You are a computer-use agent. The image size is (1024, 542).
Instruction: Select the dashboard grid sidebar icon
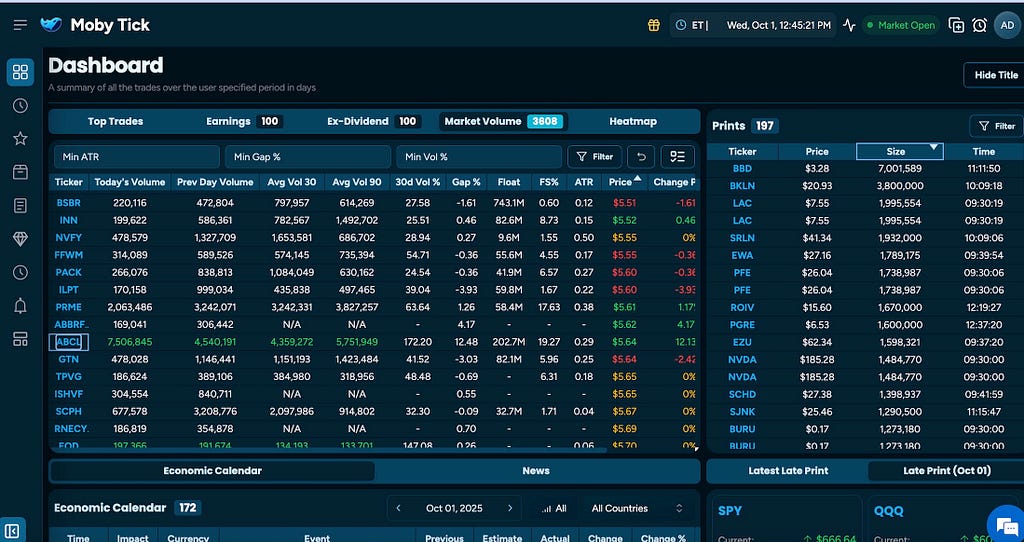(20, 72)
